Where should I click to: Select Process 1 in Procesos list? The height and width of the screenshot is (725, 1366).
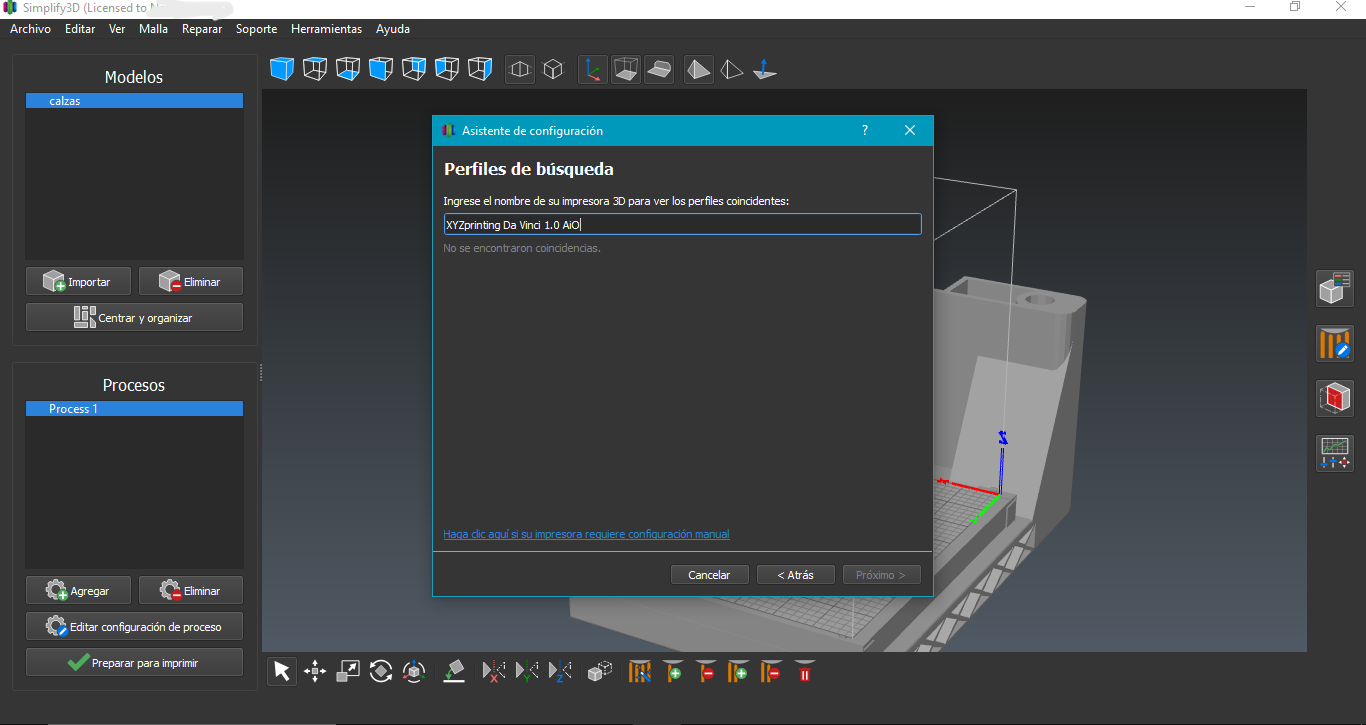(x=134, y=409)
